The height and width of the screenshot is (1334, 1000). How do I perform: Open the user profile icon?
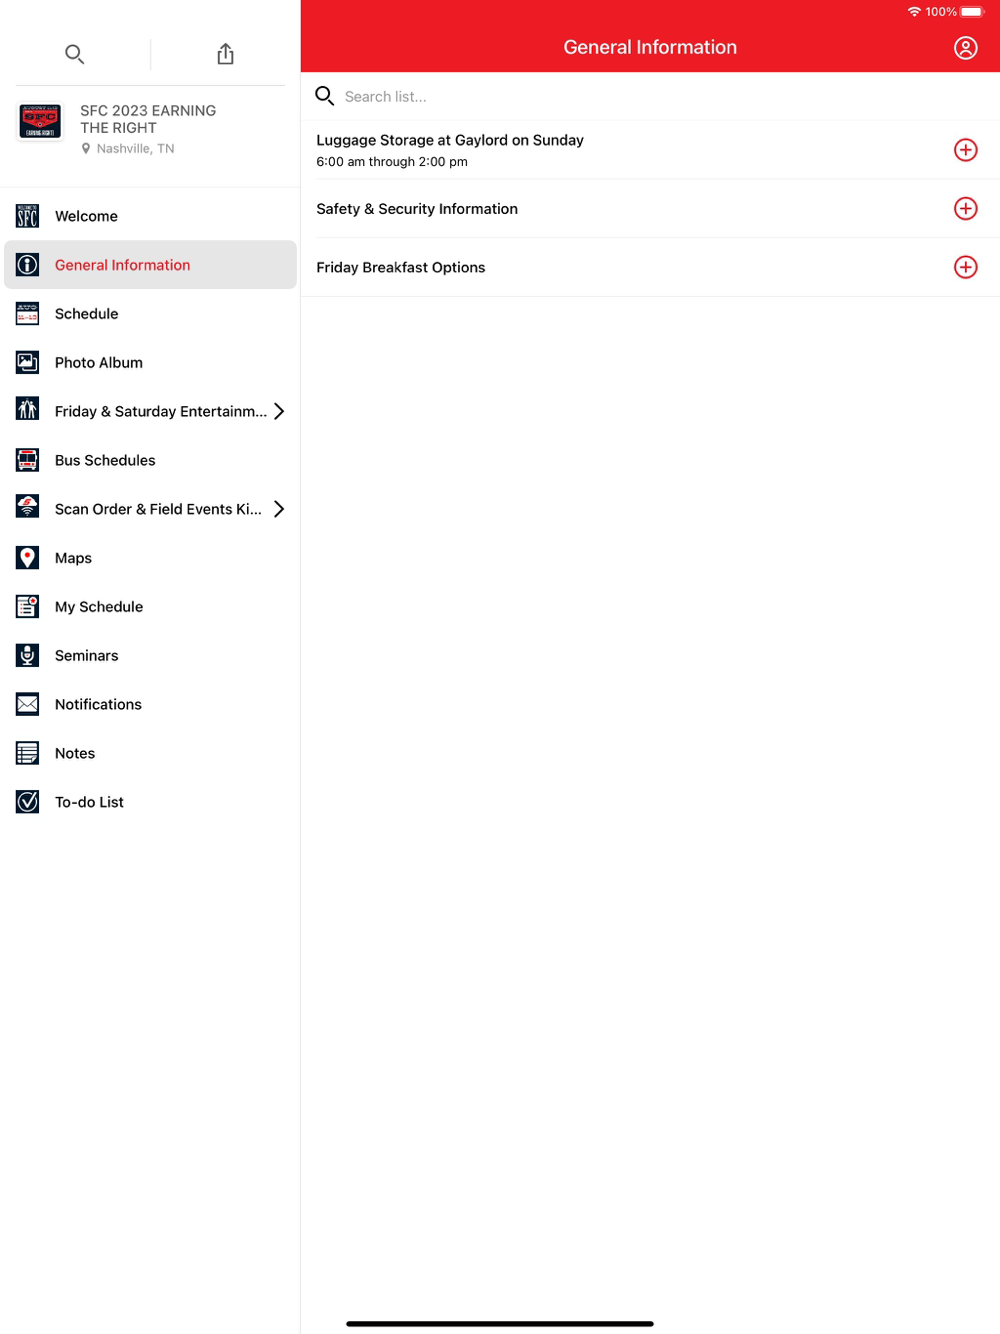click(965, 48)
